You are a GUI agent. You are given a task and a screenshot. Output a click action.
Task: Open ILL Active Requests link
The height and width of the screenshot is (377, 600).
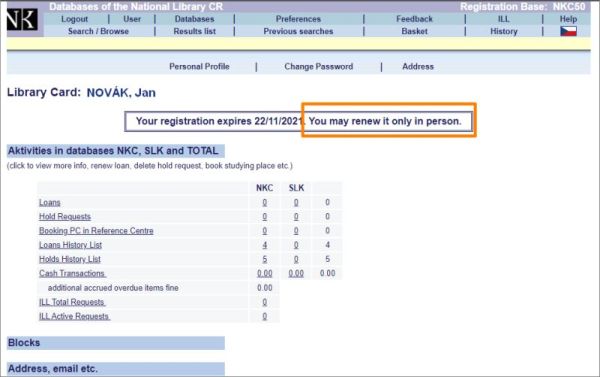click(74, 316)
